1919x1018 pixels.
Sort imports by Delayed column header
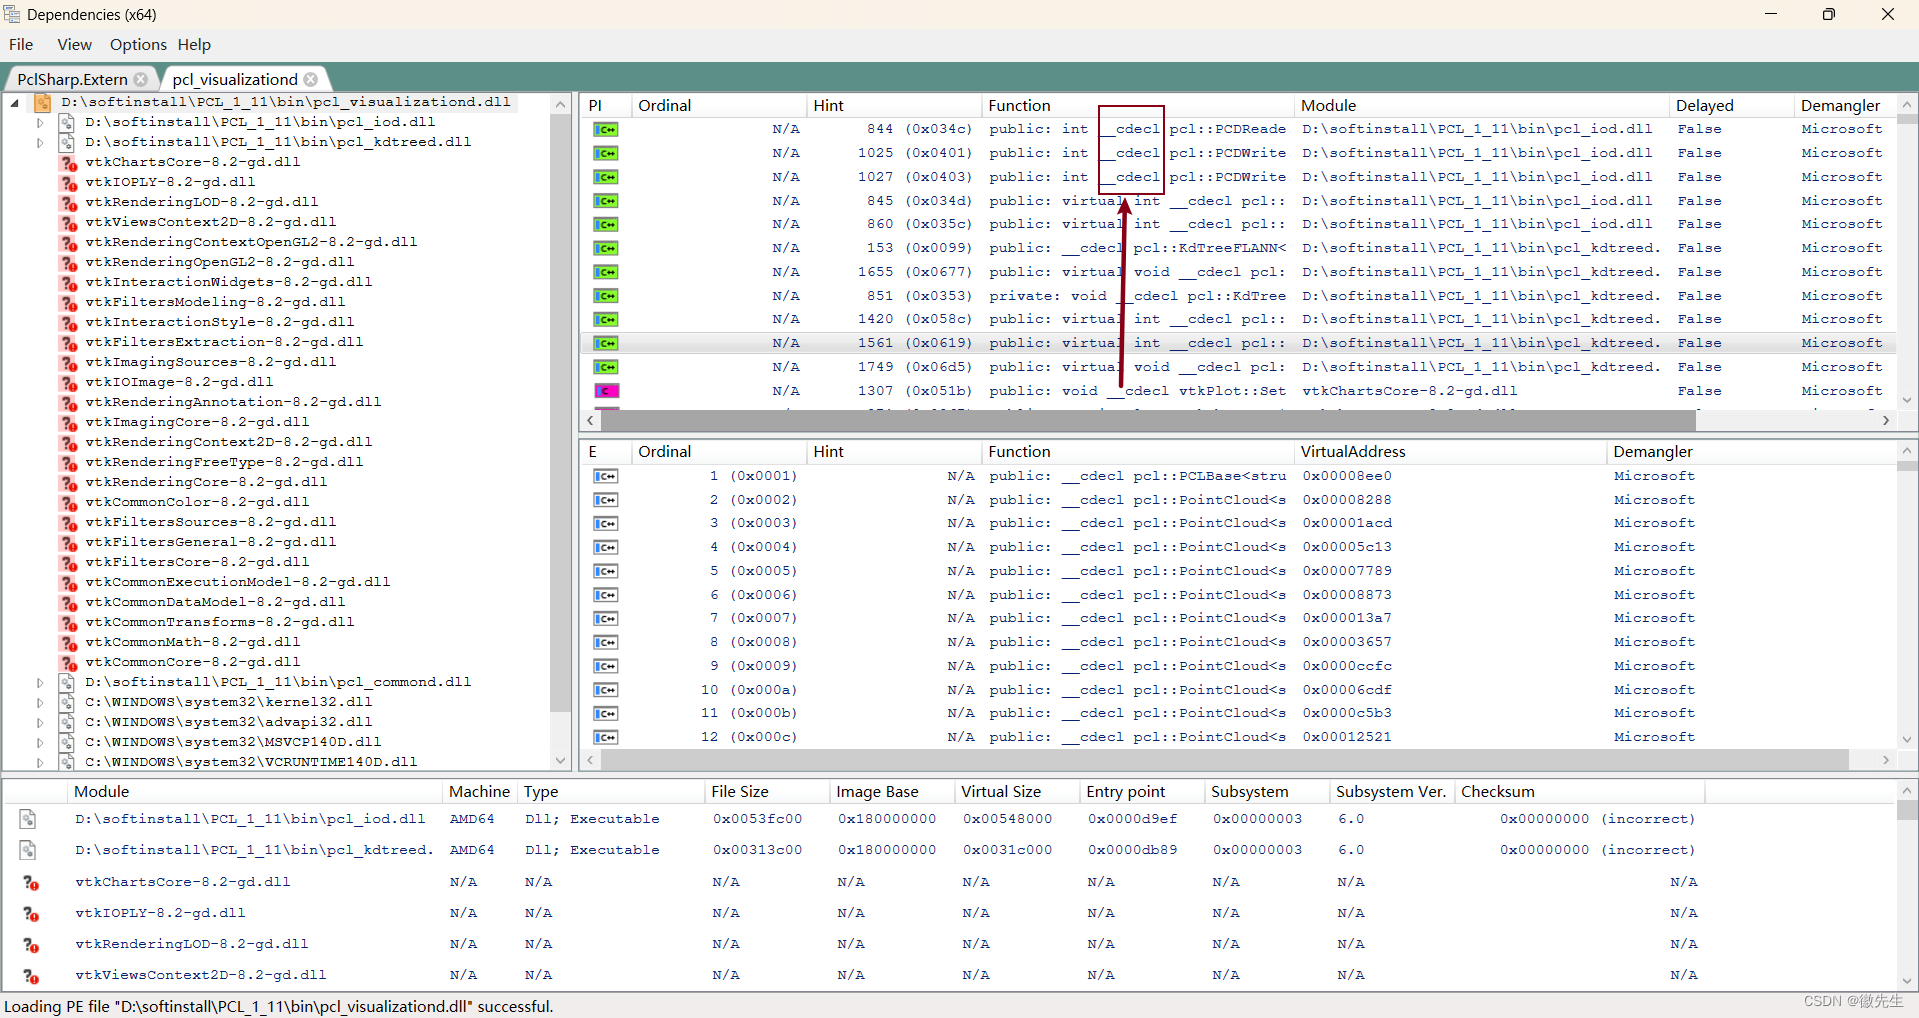tap(1731, 105)
